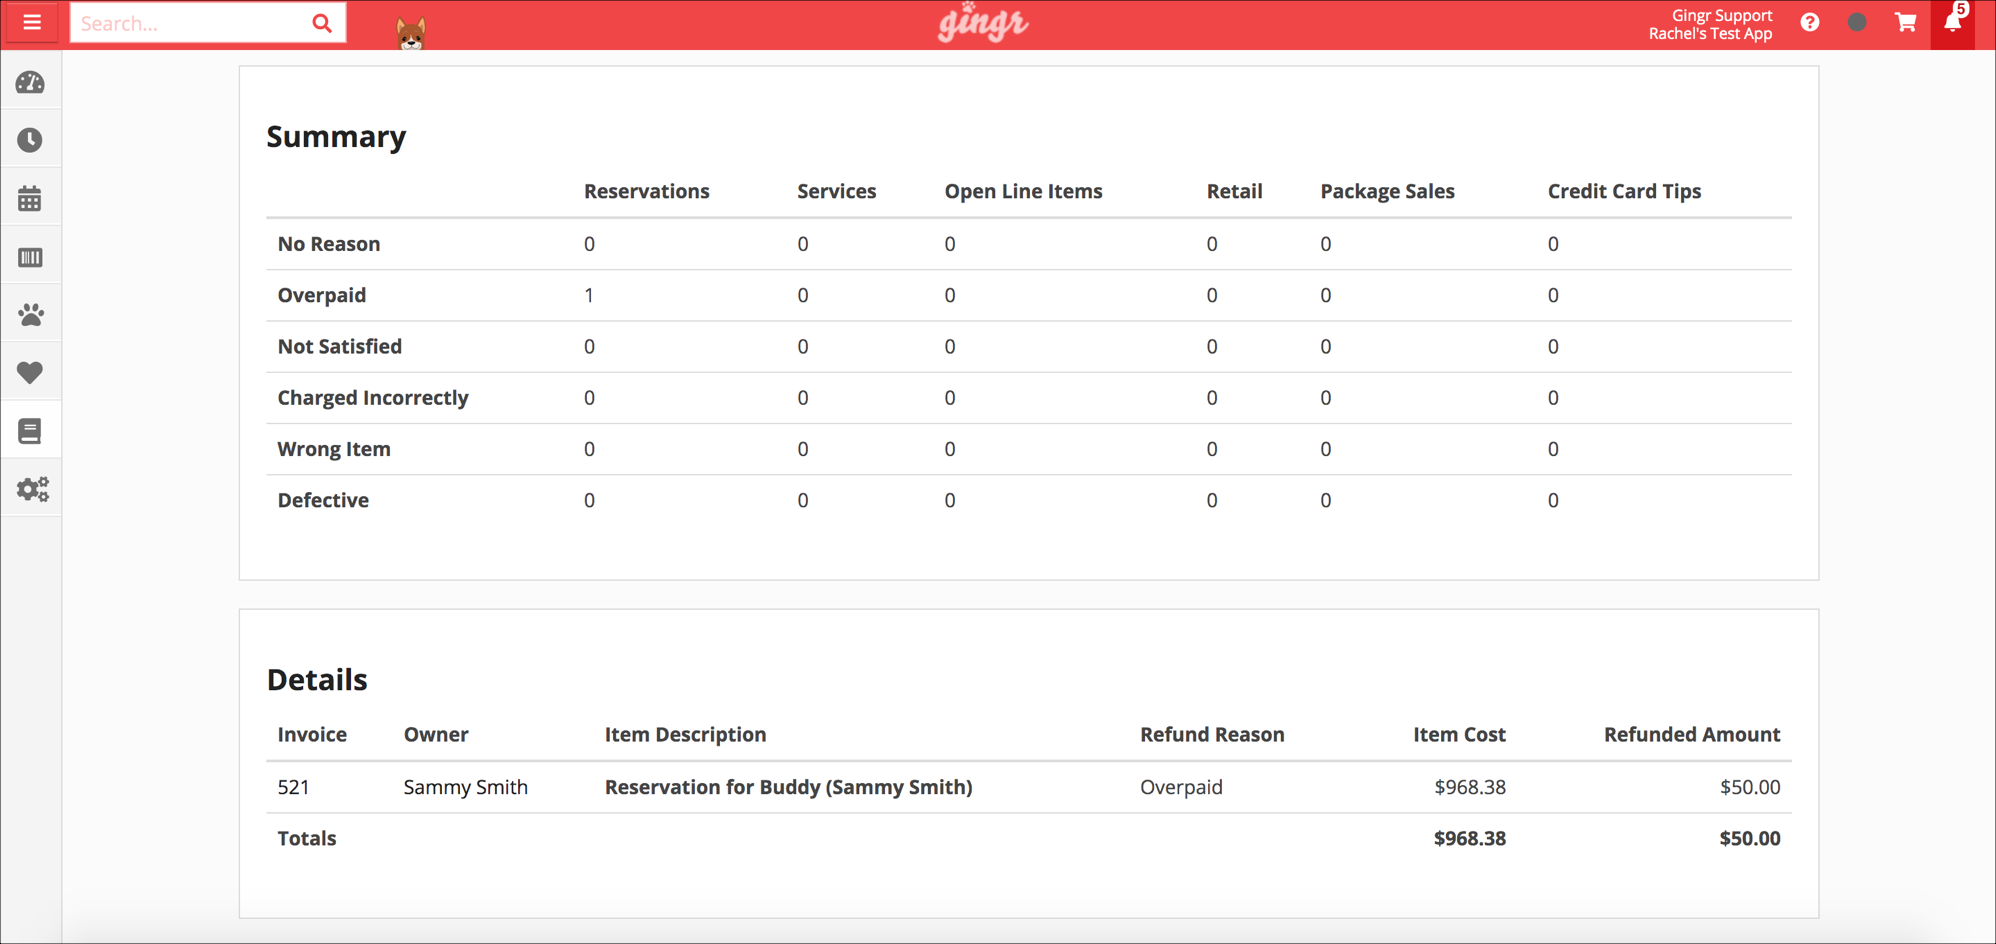Click the Details heading
Viewport: 1996px width, 944px height.
[317, 679]
